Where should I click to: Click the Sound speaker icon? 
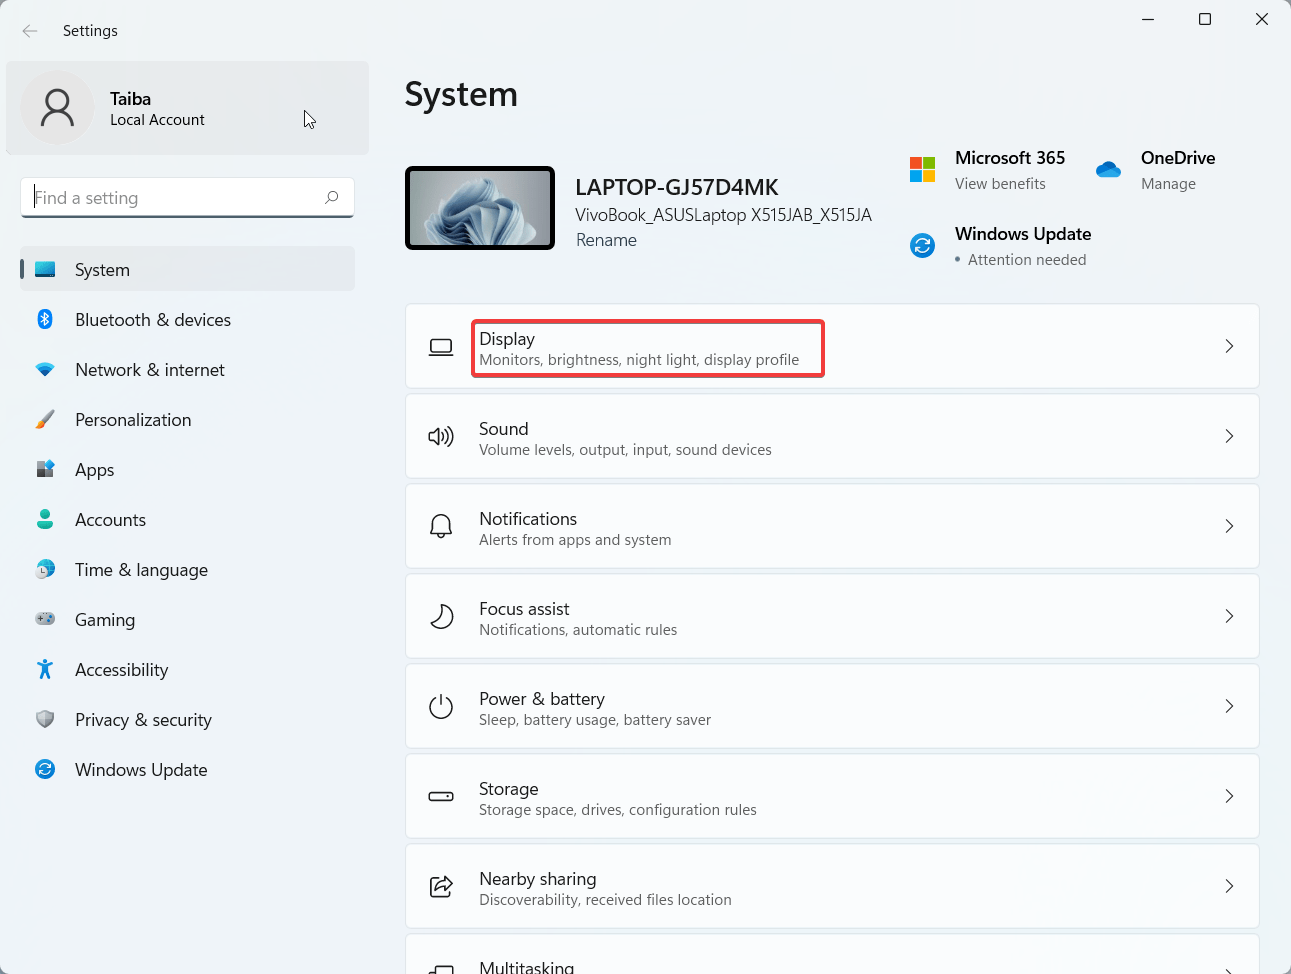(441, 436)
